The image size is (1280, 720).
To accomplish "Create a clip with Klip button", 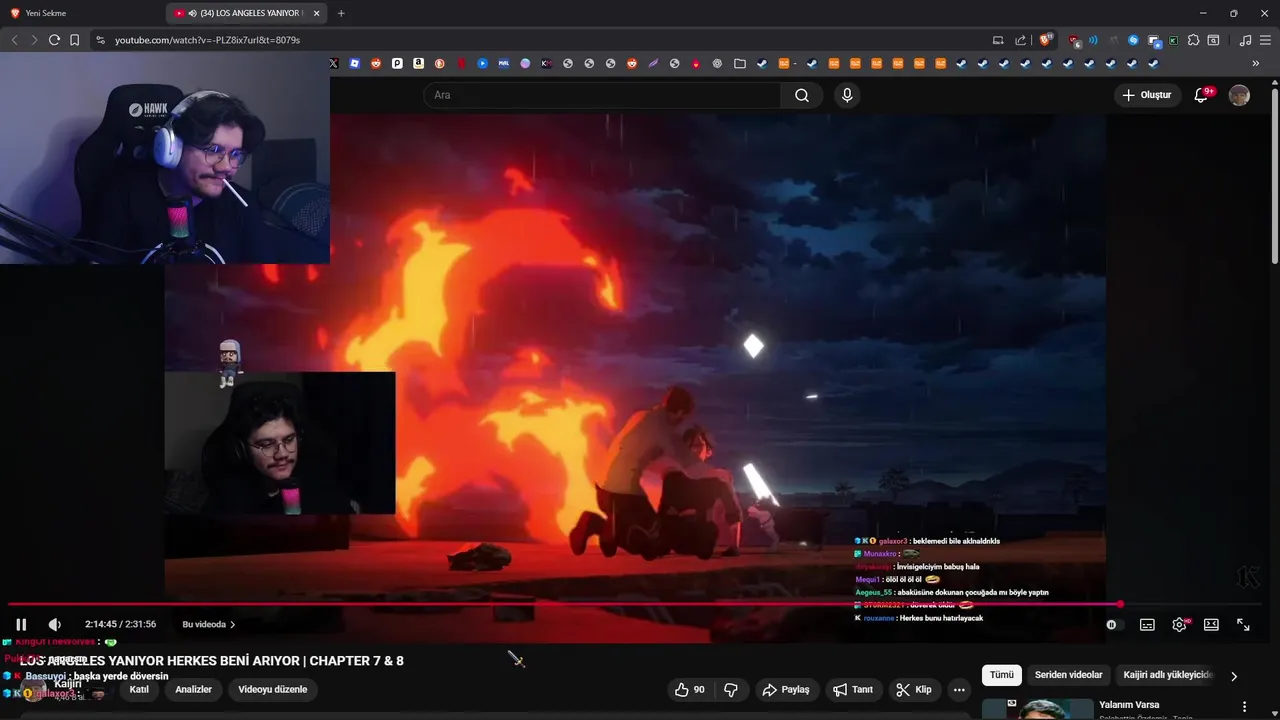I will click(x=914, y=689).
